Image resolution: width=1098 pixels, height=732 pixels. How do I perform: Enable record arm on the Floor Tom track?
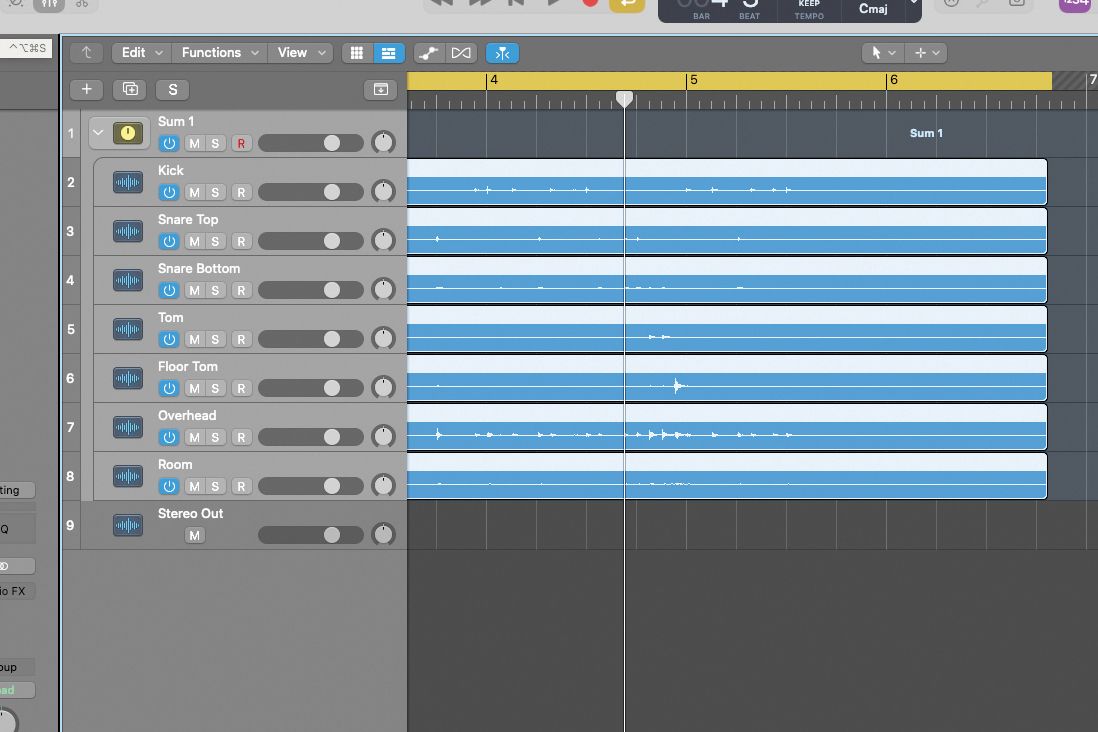coord(240,388)
